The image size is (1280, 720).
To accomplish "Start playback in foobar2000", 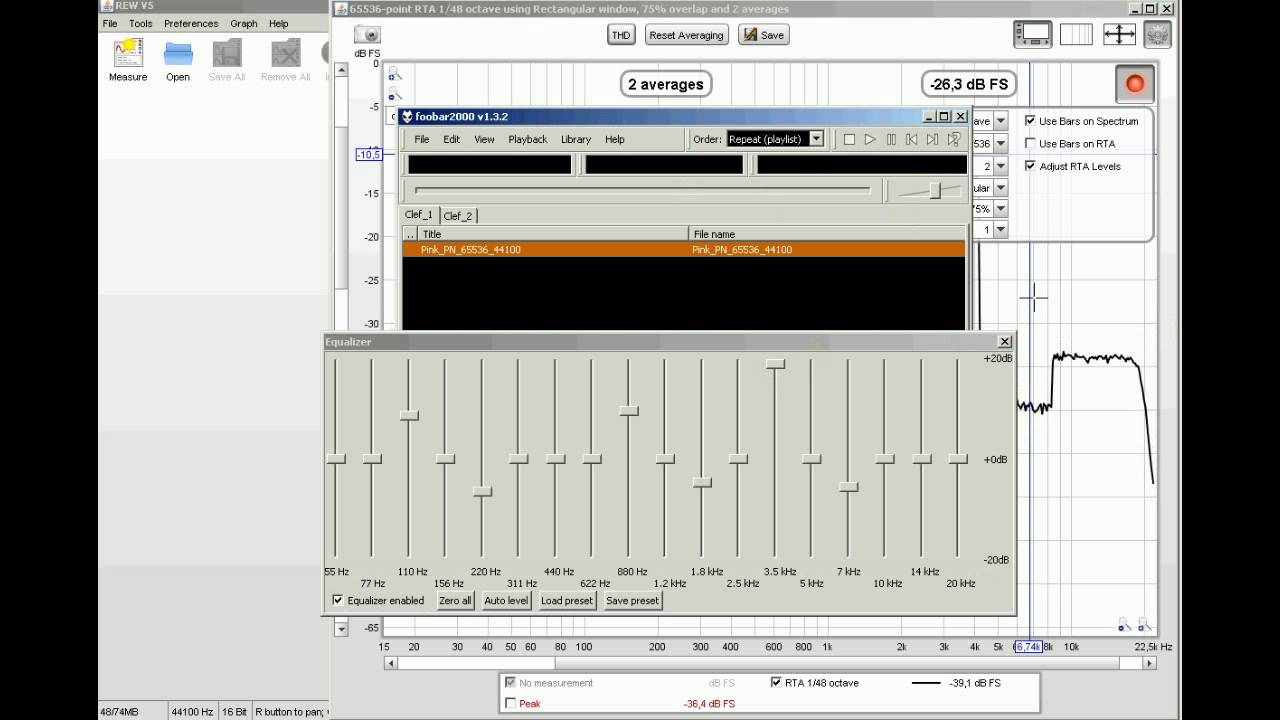I will click(x=870, y=139).
